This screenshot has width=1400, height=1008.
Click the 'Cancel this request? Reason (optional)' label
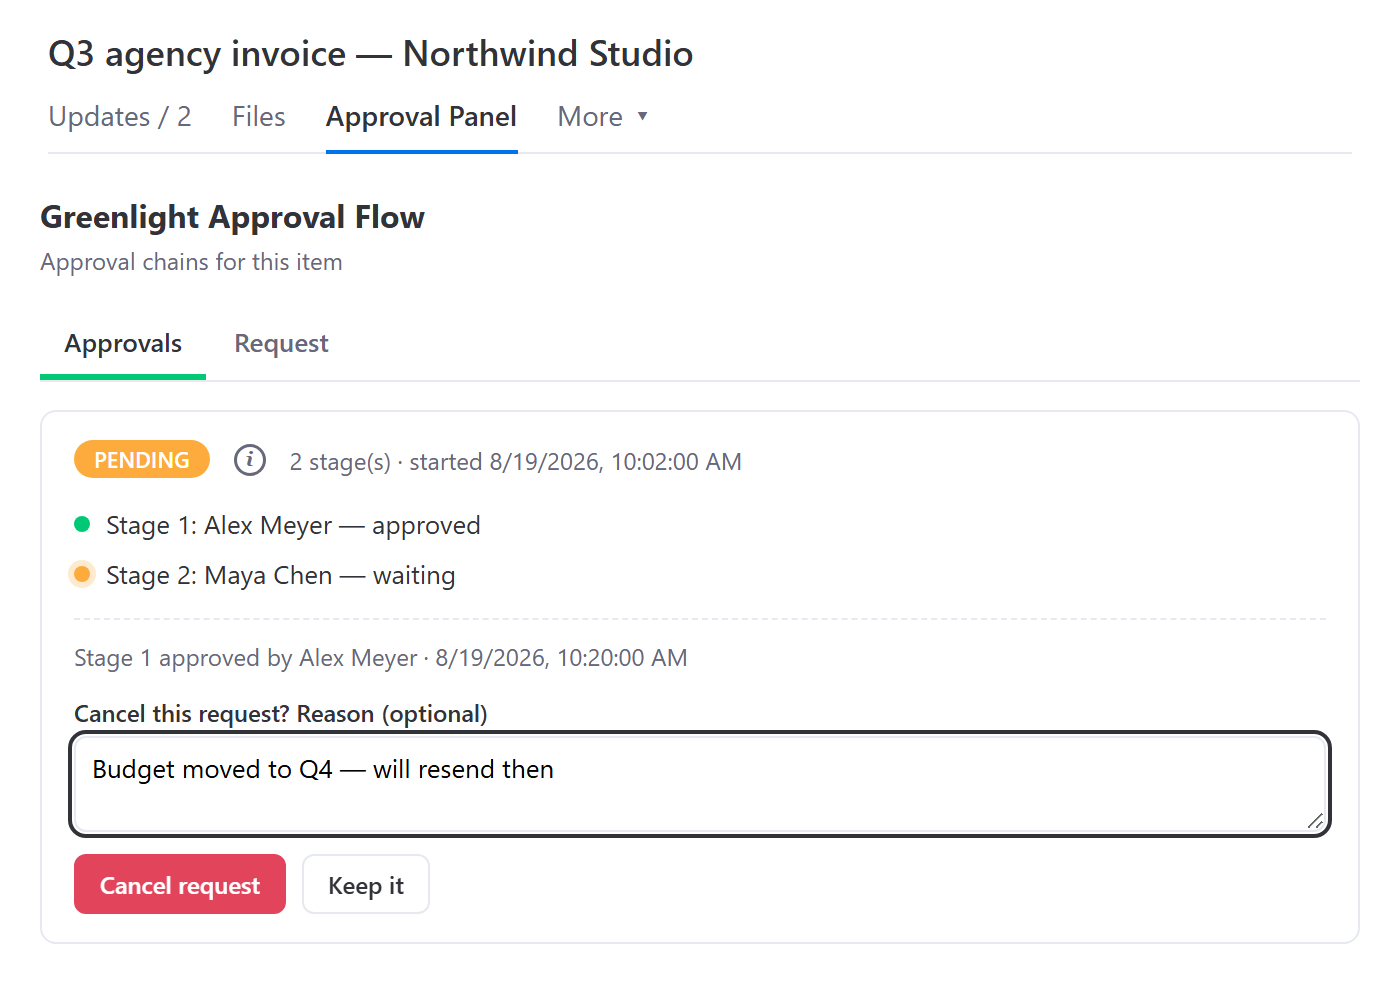[281, 714]
